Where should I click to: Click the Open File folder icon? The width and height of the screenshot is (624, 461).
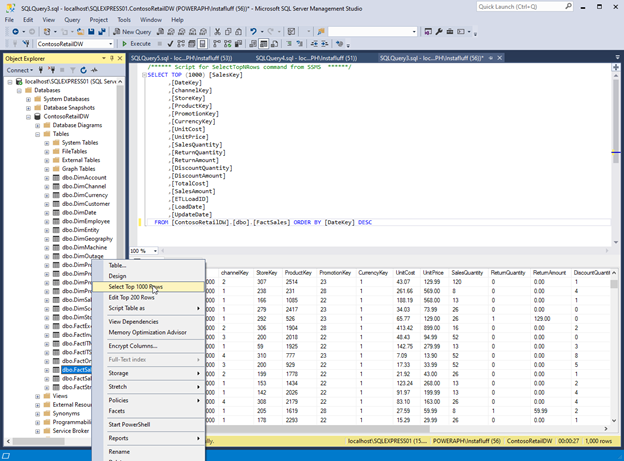[x=80, y=32]
